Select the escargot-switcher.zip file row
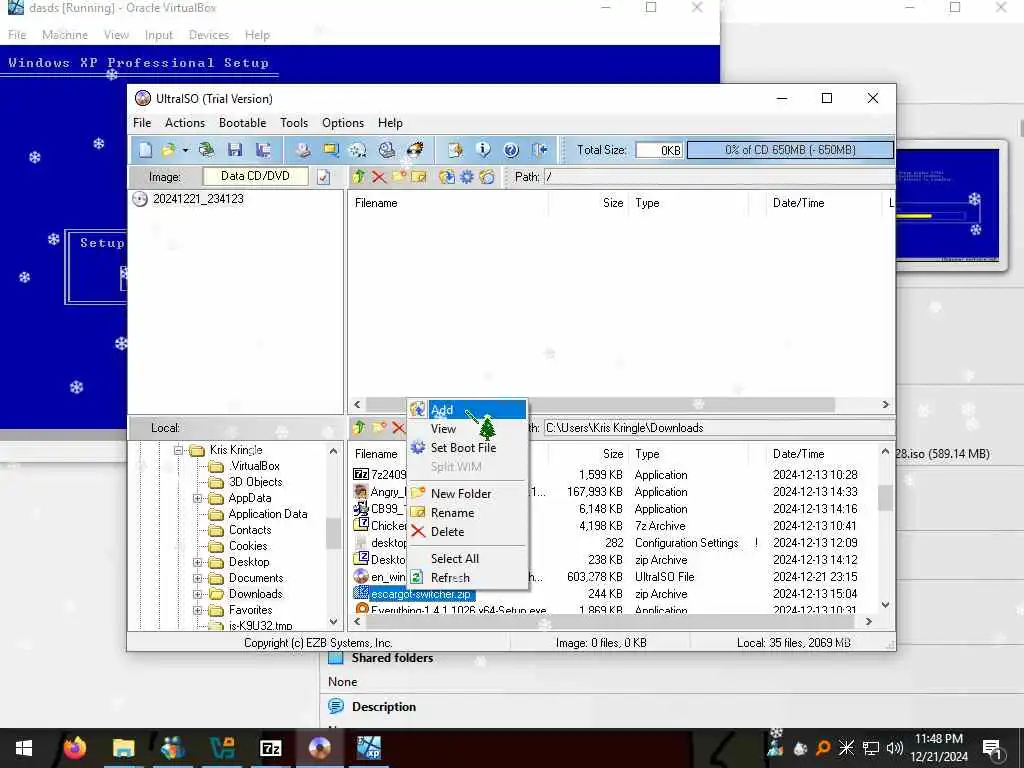The height and width of the screenshot is (768, 1024). pyautogui.click(x=421, y=594)
